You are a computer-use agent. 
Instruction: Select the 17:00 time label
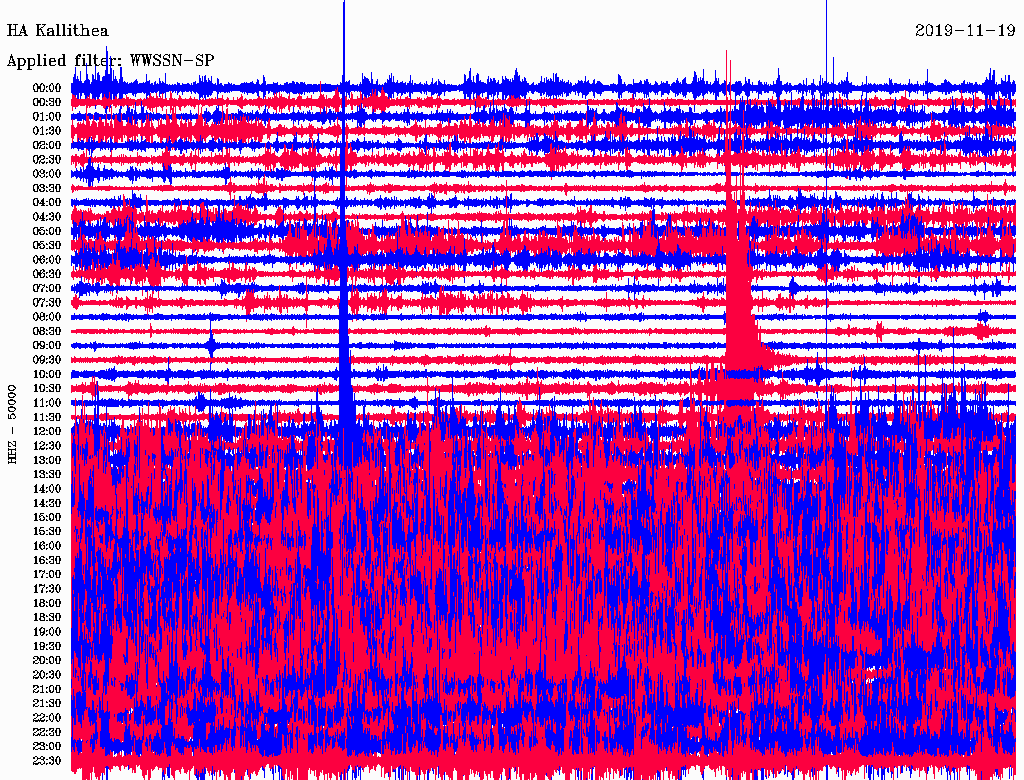click(x=47, y=575)
